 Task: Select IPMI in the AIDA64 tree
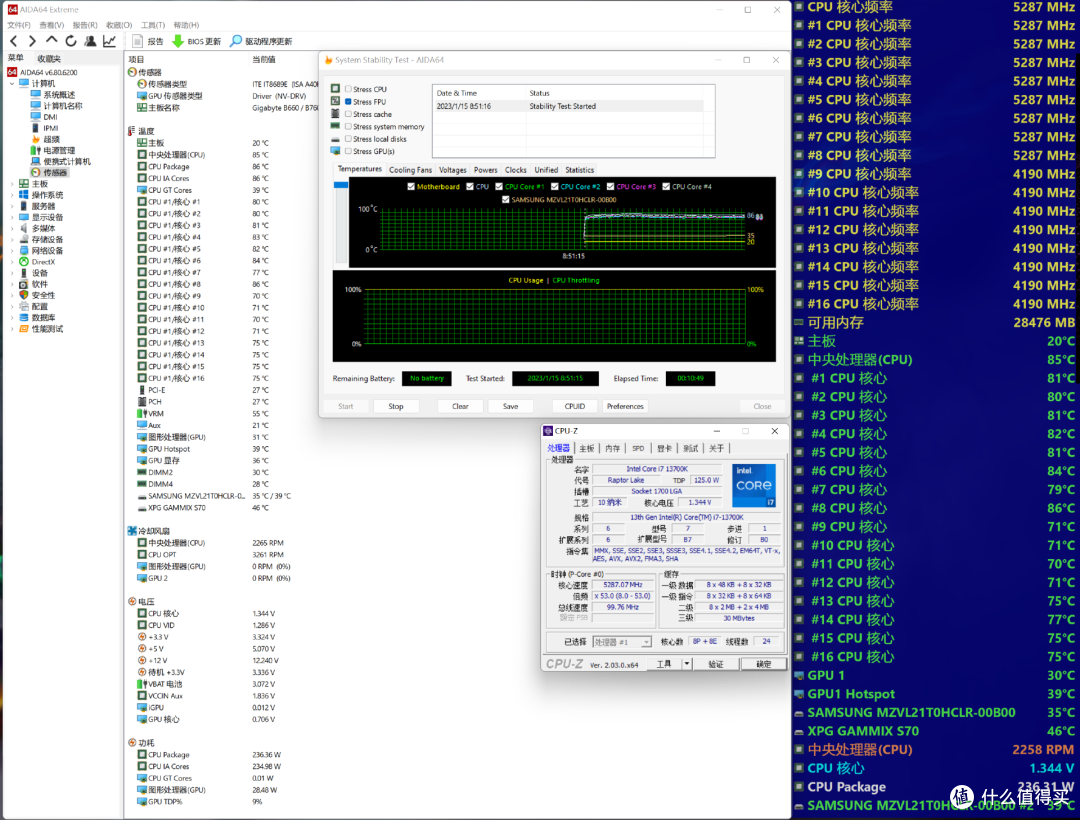[45, 128]
